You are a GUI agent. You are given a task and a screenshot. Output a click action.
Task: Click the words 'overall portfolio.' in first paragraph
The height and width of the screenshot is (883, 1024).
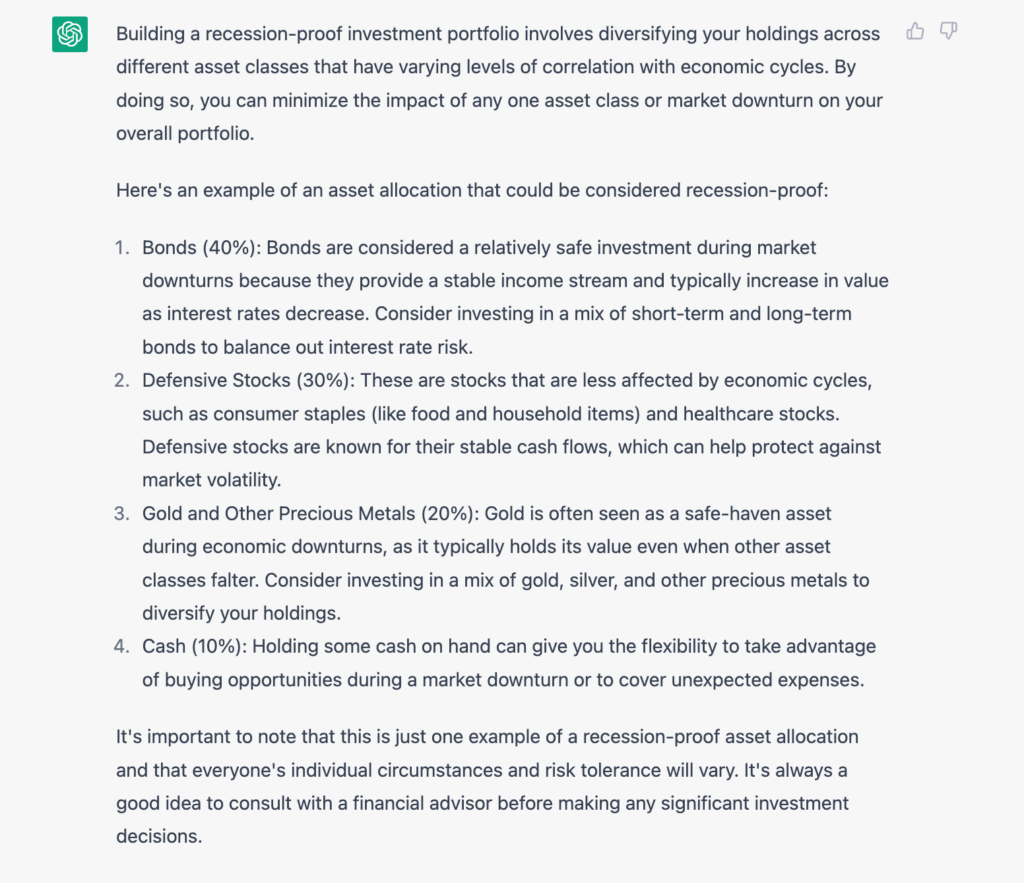(185, 133)
